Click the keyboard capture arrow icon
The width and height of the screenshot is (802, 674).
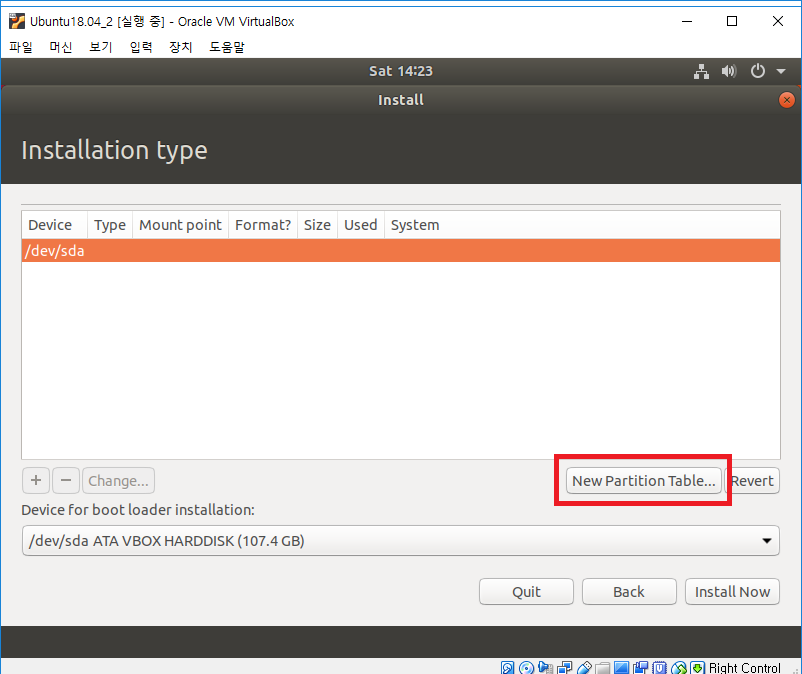tap(698, 667)
